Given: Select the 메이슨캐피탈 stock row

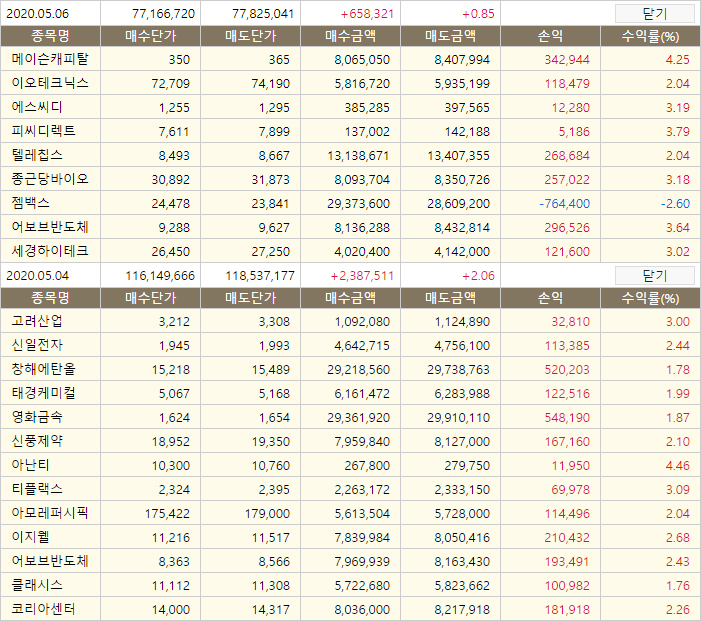Looking at the screenshot, I should 350,59.
